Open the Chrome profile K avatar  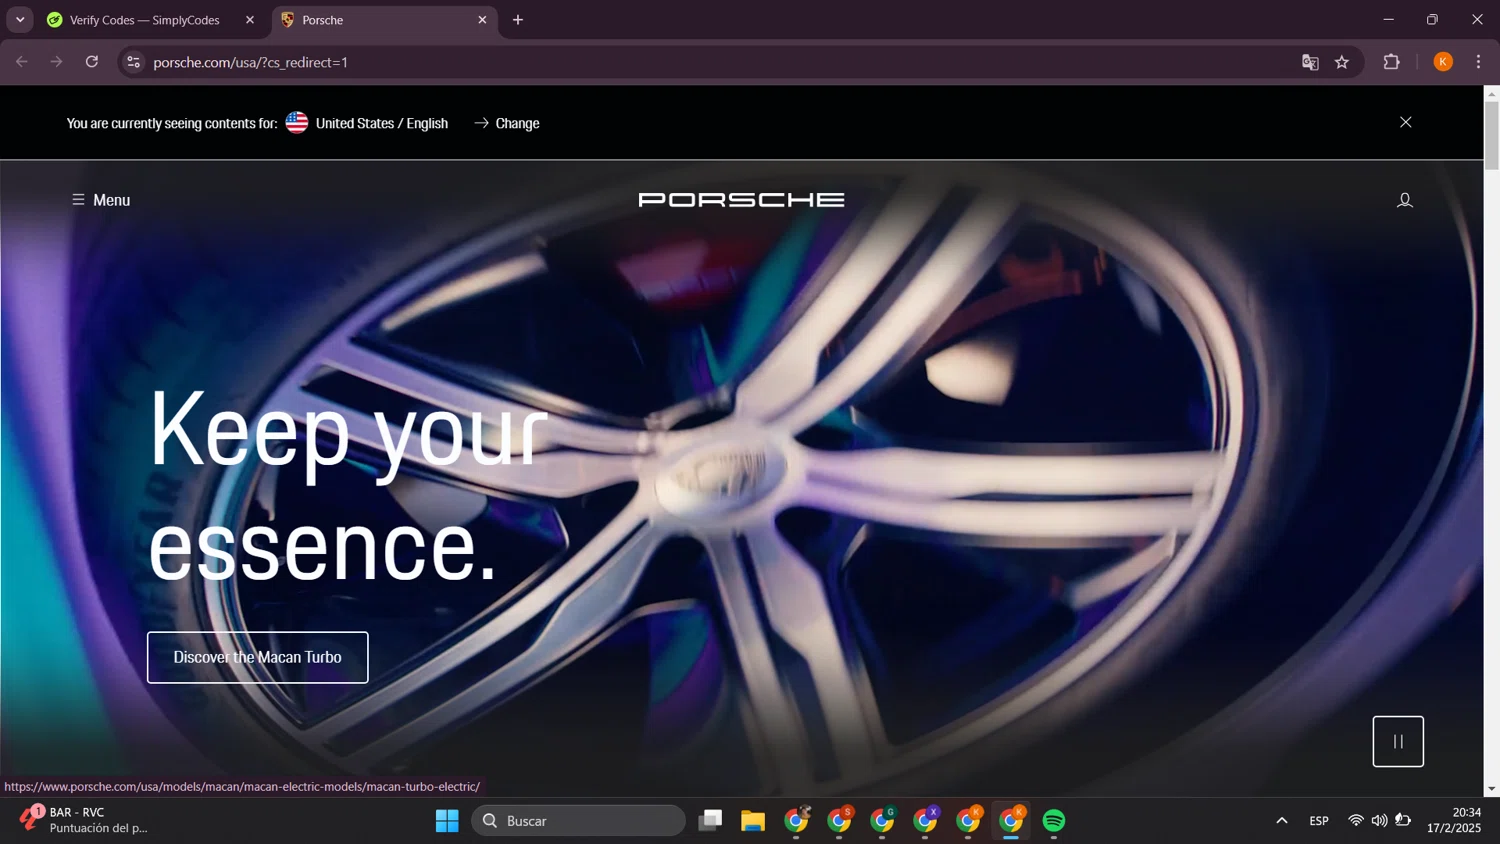pos(1443,62)
